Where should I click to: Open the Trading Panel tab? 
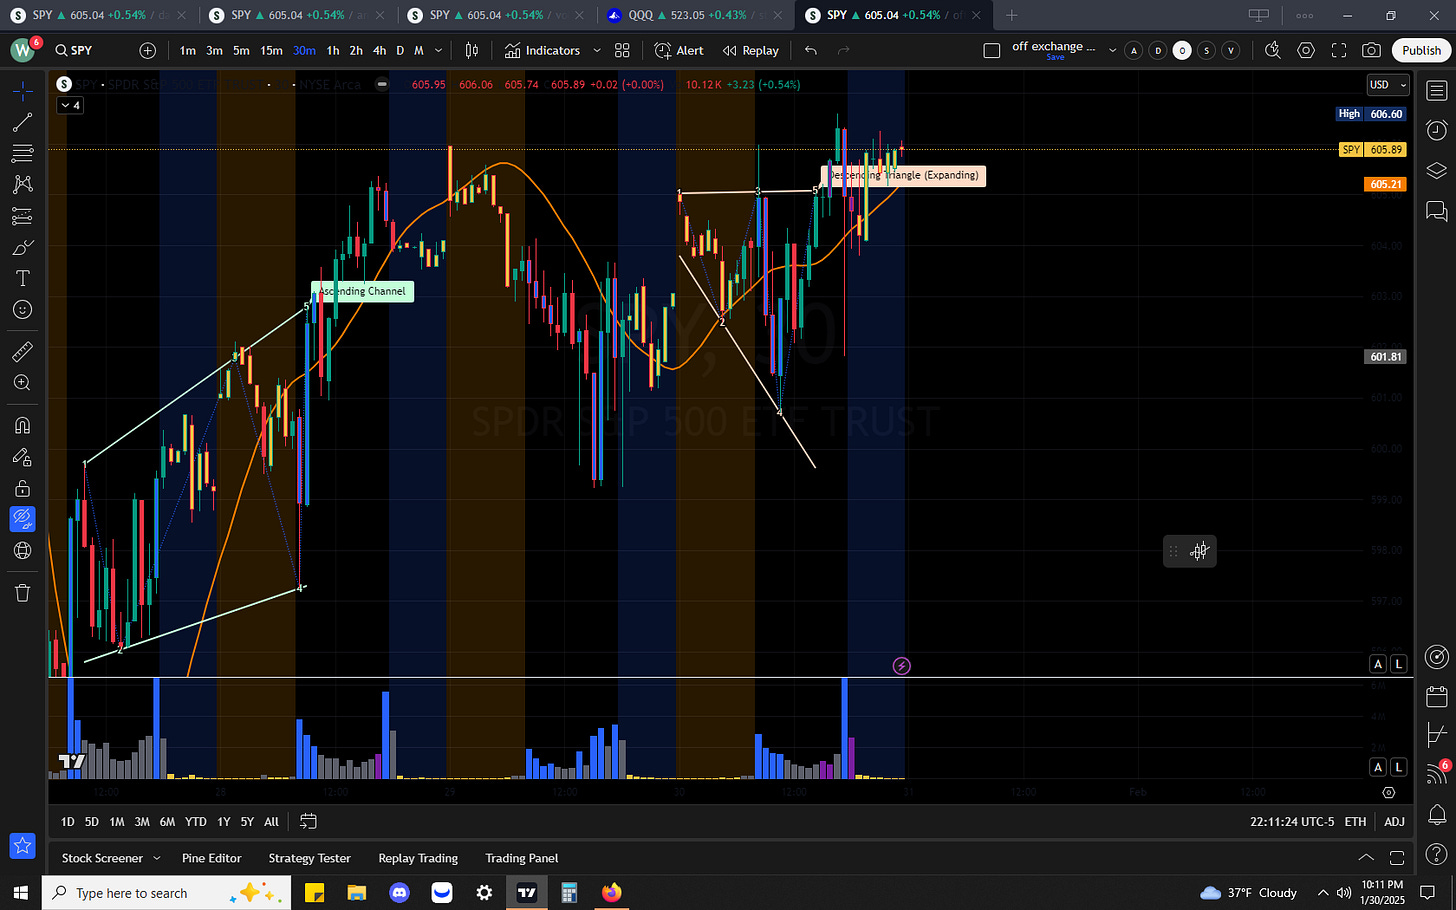pyautogui.click(x=522, y=858)
